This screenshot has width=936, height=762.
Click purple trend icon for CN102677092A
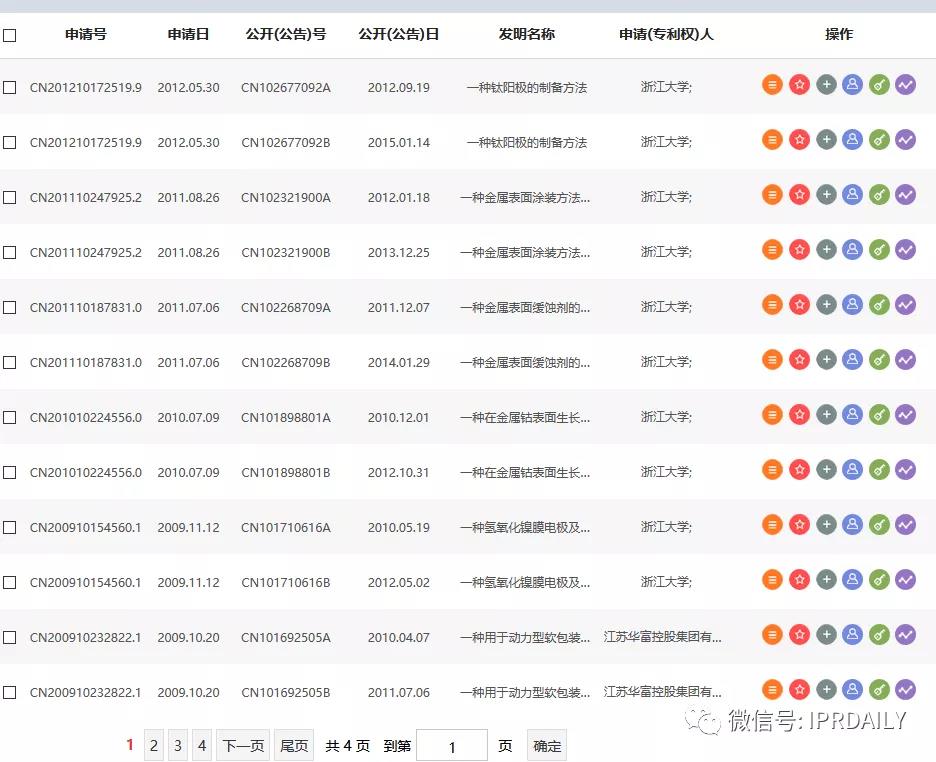pyautogui.click(x=906, y=85)
